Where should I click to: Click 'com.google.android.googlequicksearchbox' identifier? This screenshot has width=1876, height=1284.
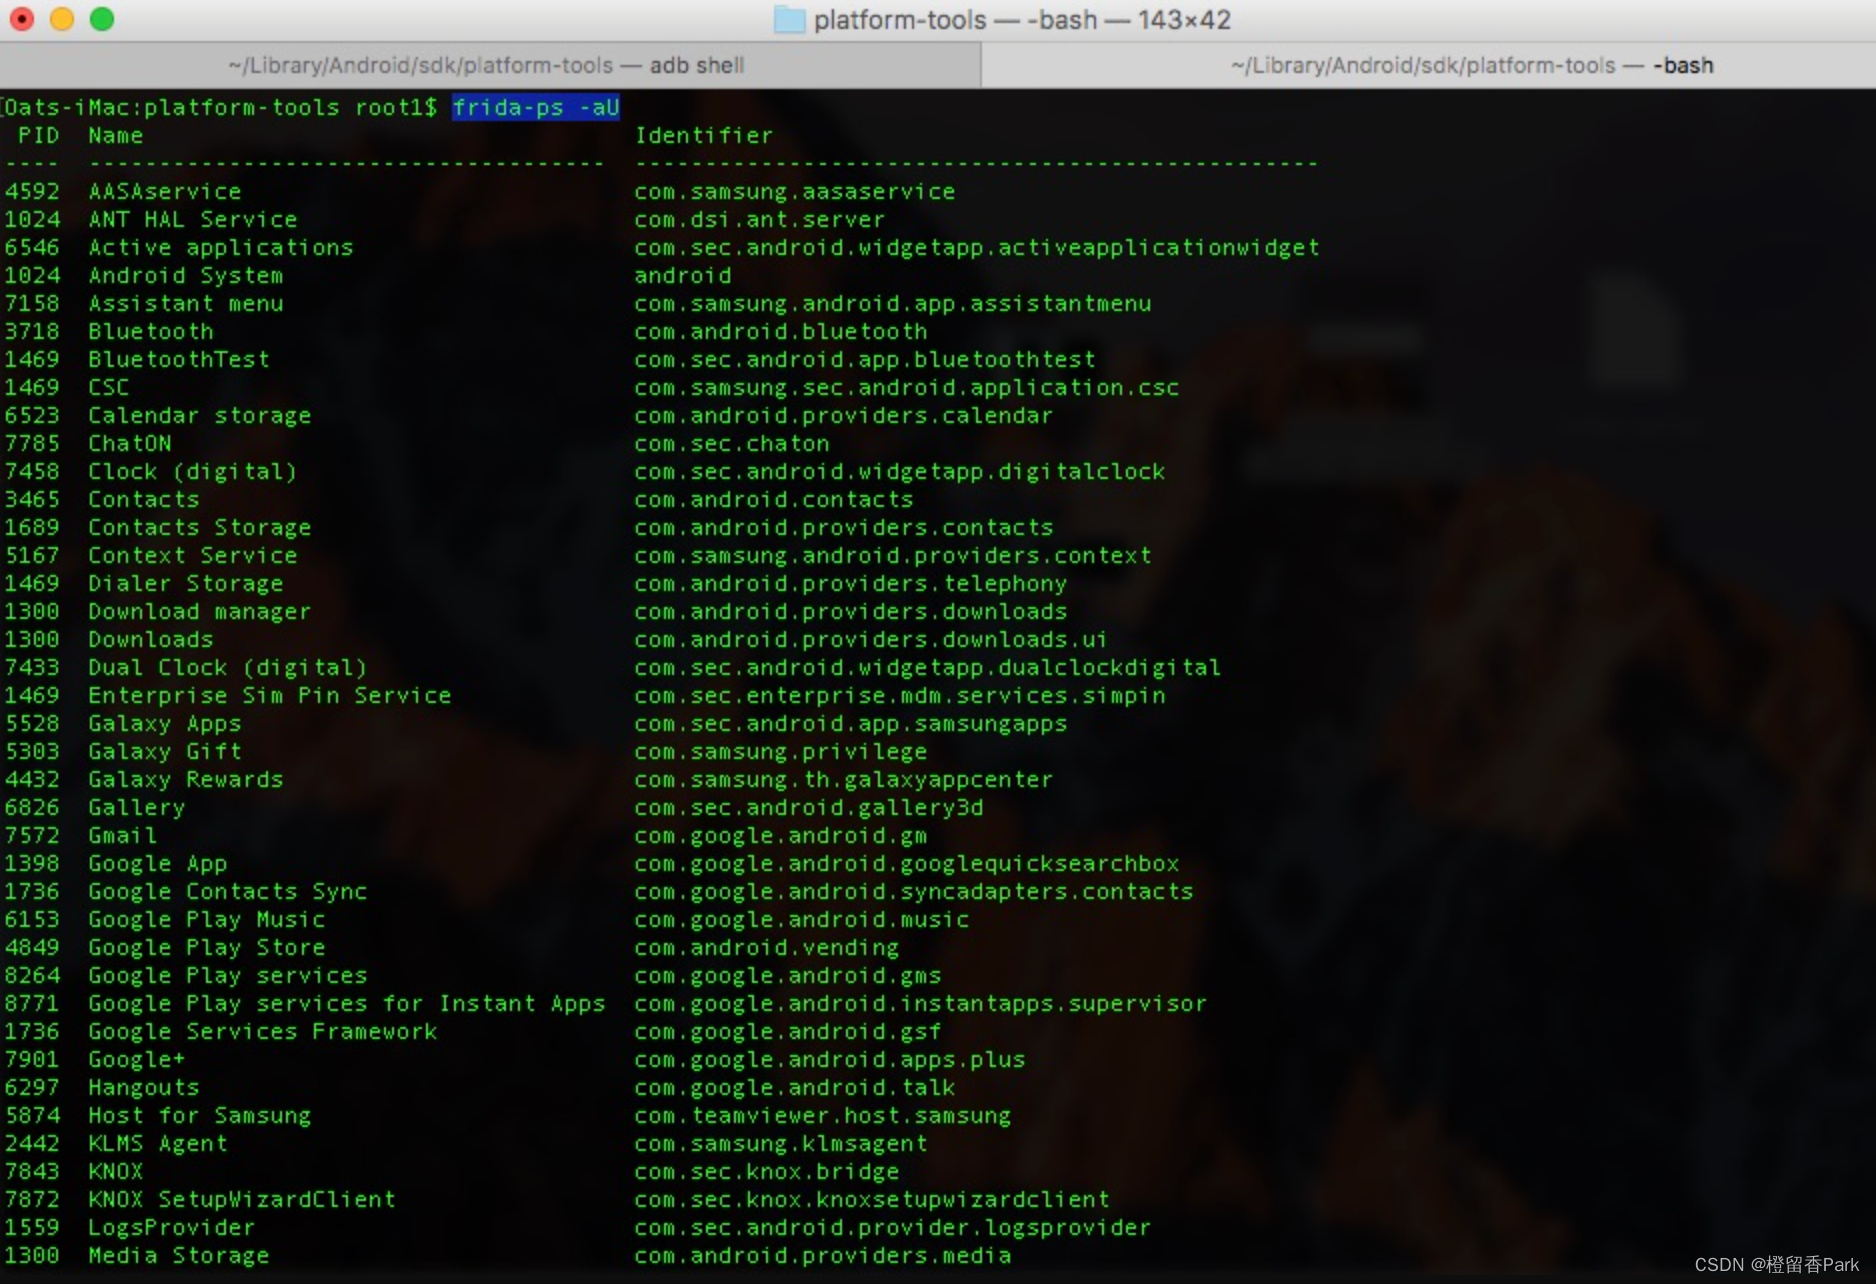[x=907, y=863]
